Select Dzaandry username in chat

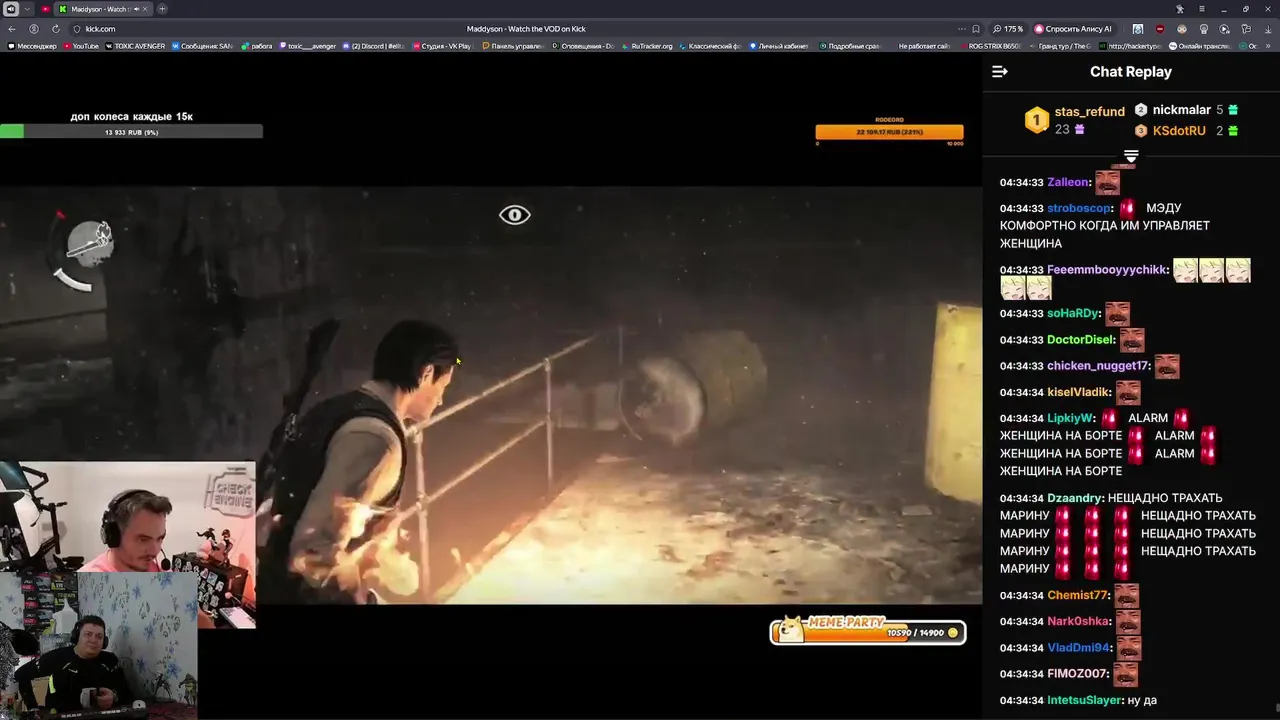click(1075, 498)
